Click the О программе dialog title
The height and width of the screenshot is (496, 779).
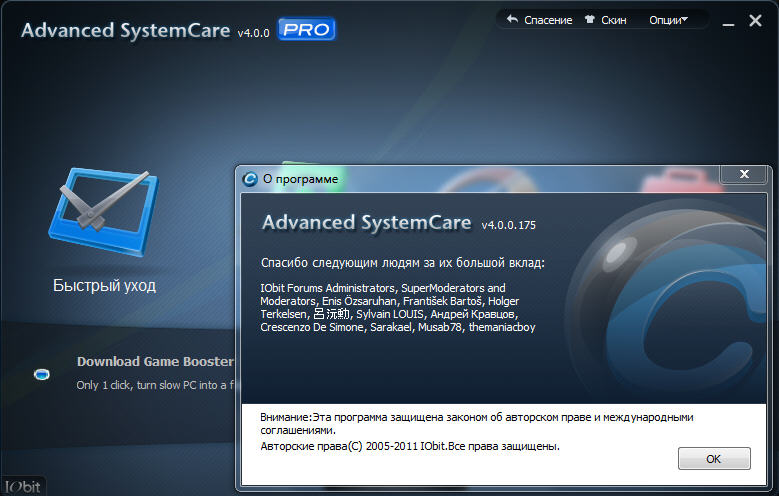(300, 179)
